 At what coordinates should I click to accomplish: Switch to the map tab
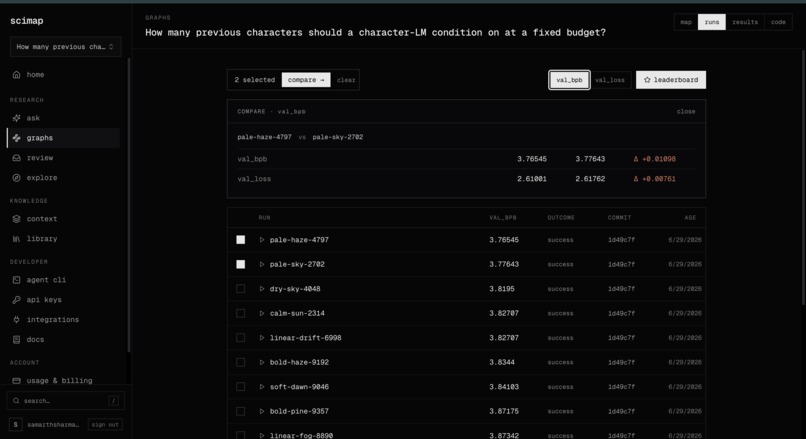686,22
